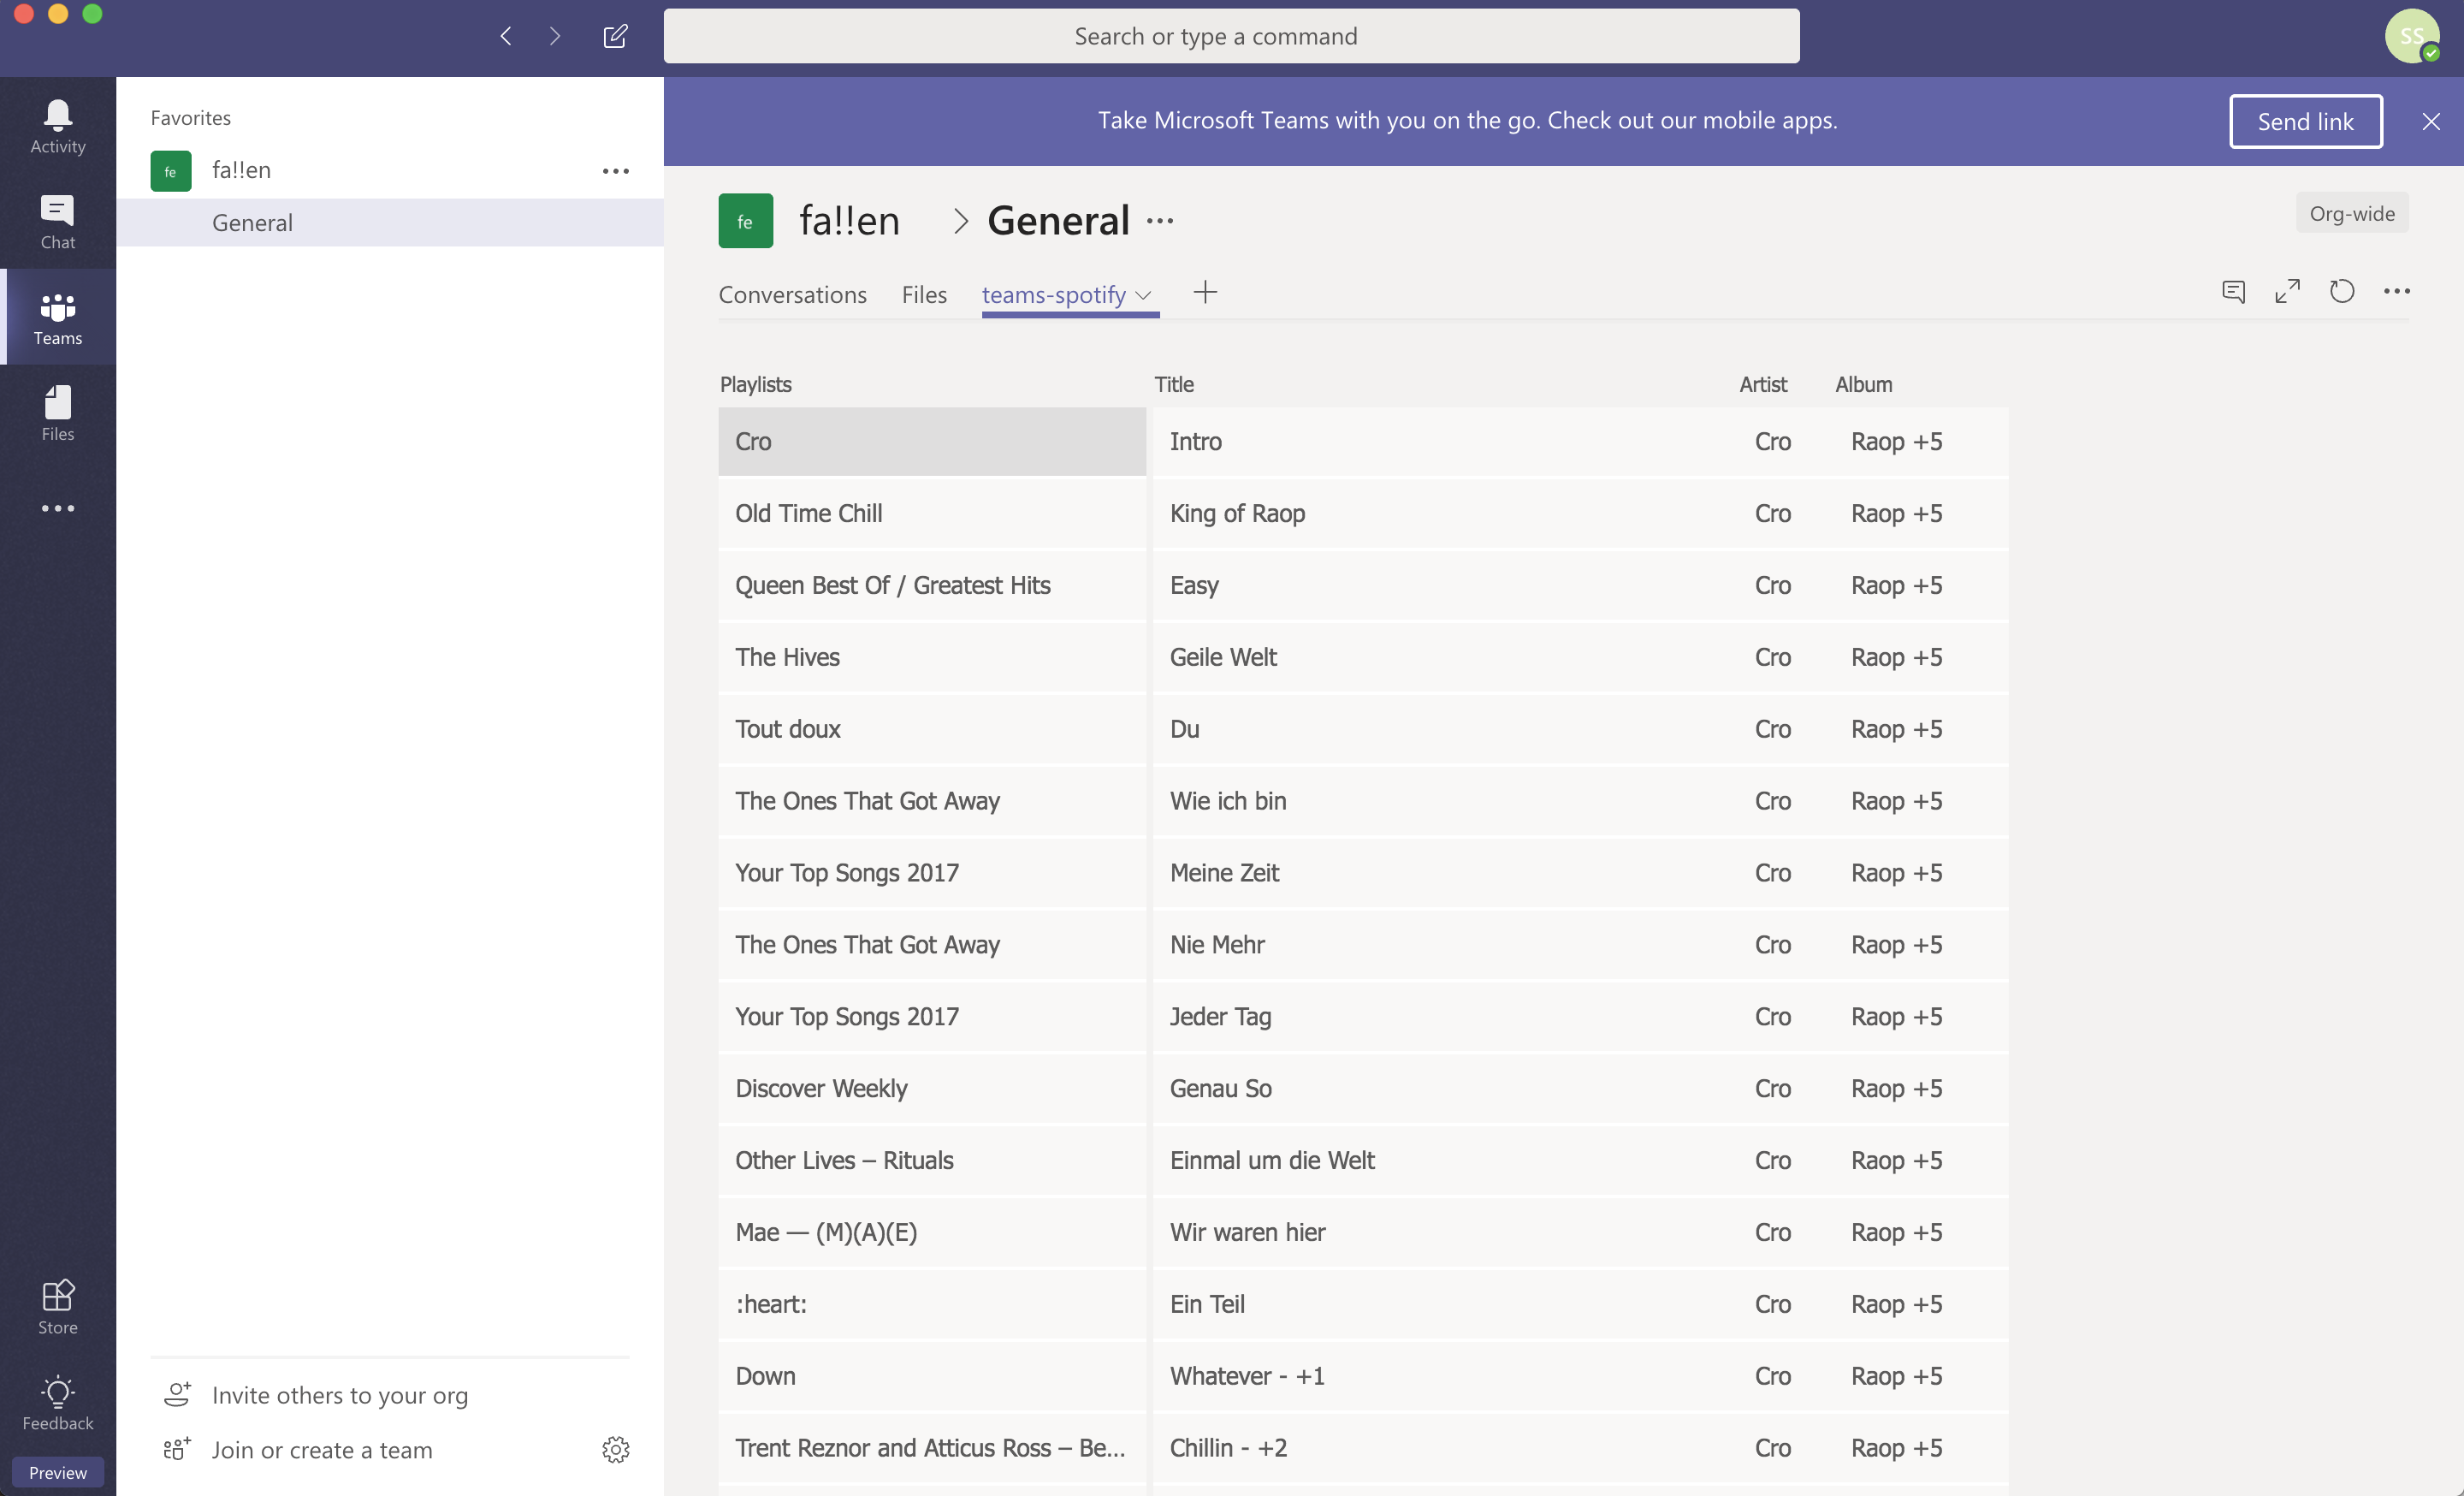This screenshot has height=1496, width=2464.
Task: Open the manage teams gear icon
Action: (x=615, y=1449)
